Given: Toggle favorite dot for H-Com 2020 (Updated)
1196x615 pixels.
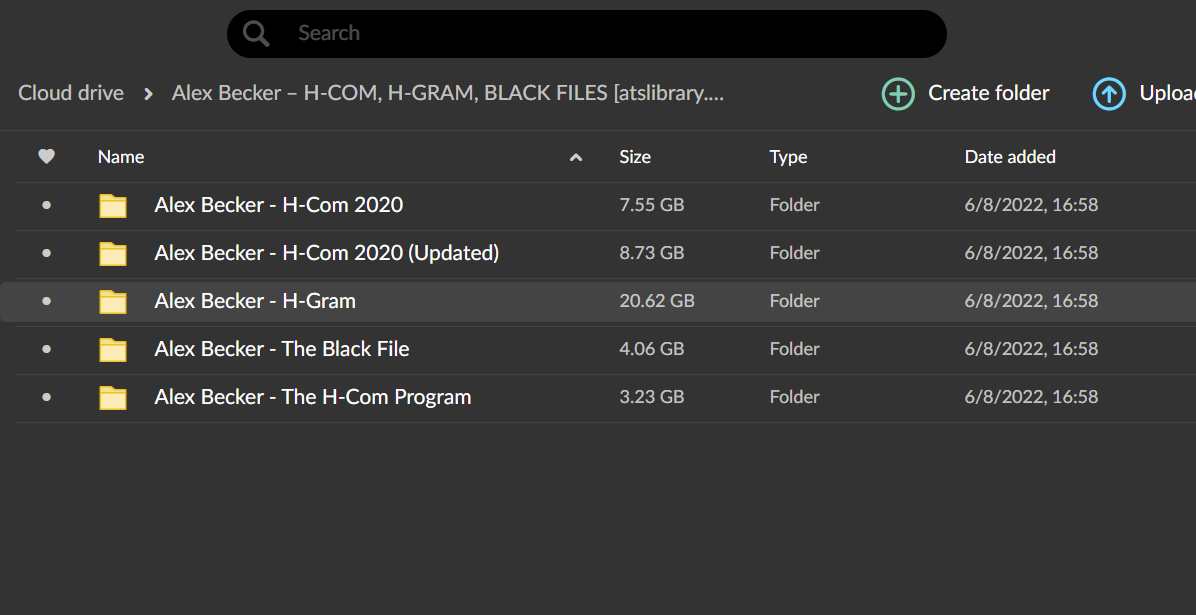Looking at the screenshot, I should coord(47,253).
